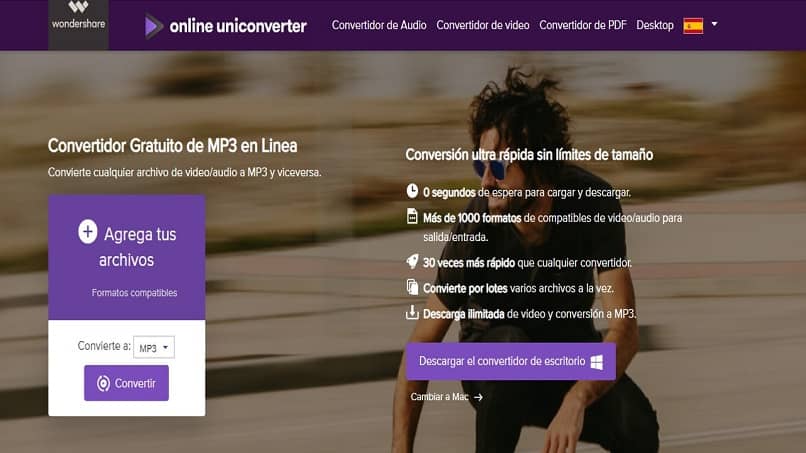The image size is (806, 453).
Task: Click the file icon beside 1000 formatos
Action: click(412, 216)
